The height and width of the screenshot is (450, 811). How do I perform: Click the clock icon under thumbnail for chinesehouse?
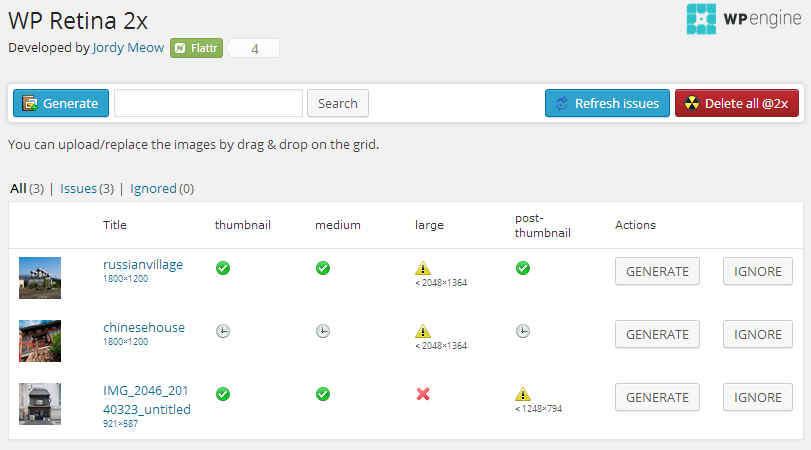223,331
